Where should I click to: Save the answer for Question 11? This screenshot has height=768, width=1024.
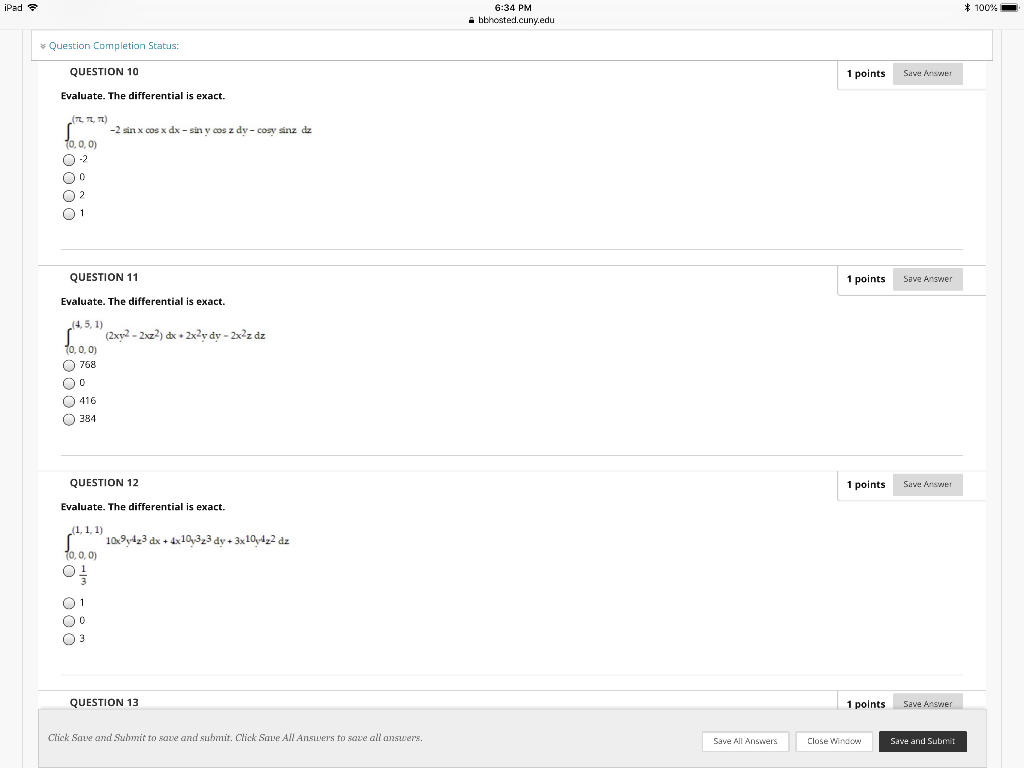pos(927,279)
